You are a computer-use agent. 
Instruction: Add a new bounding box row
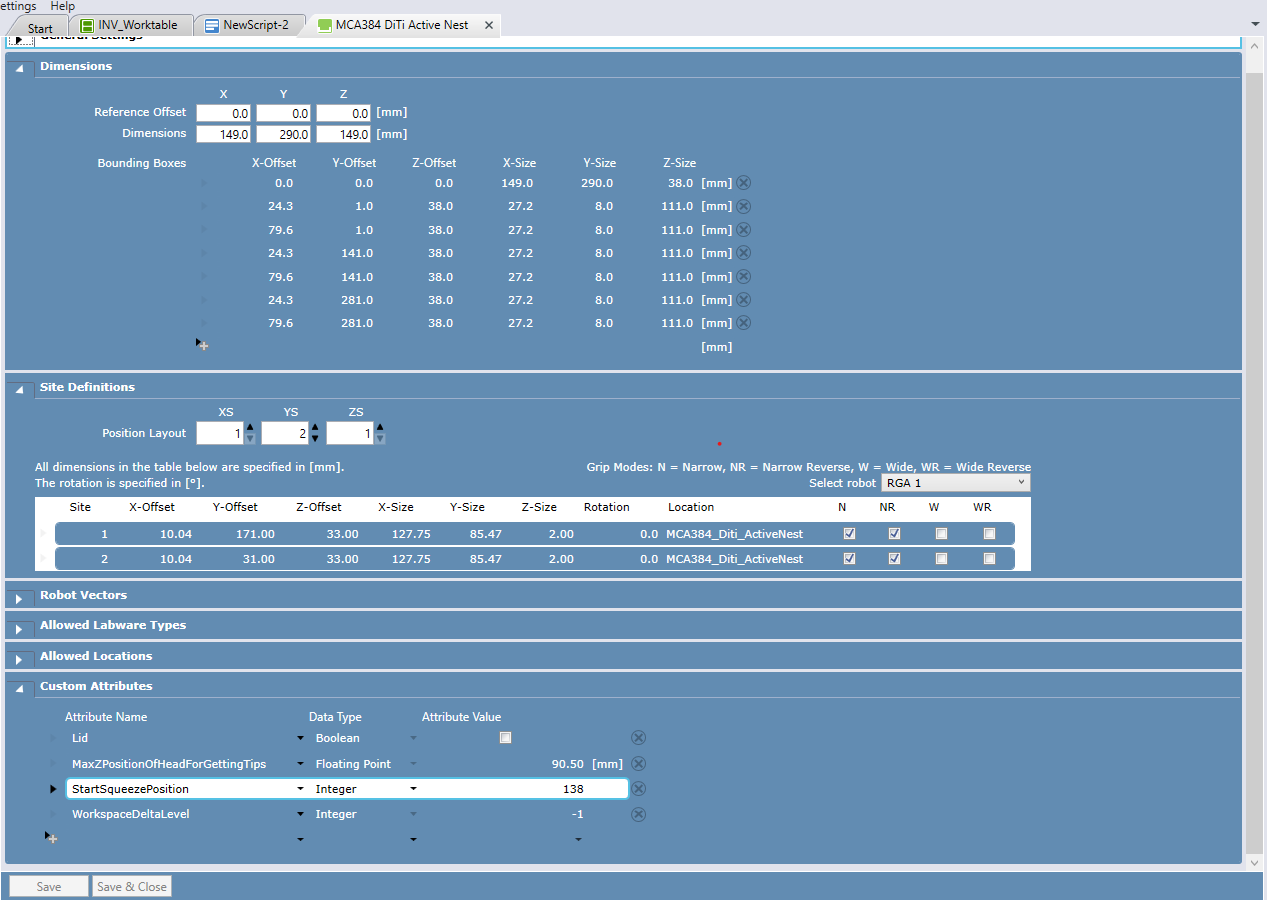pos(202,345)
